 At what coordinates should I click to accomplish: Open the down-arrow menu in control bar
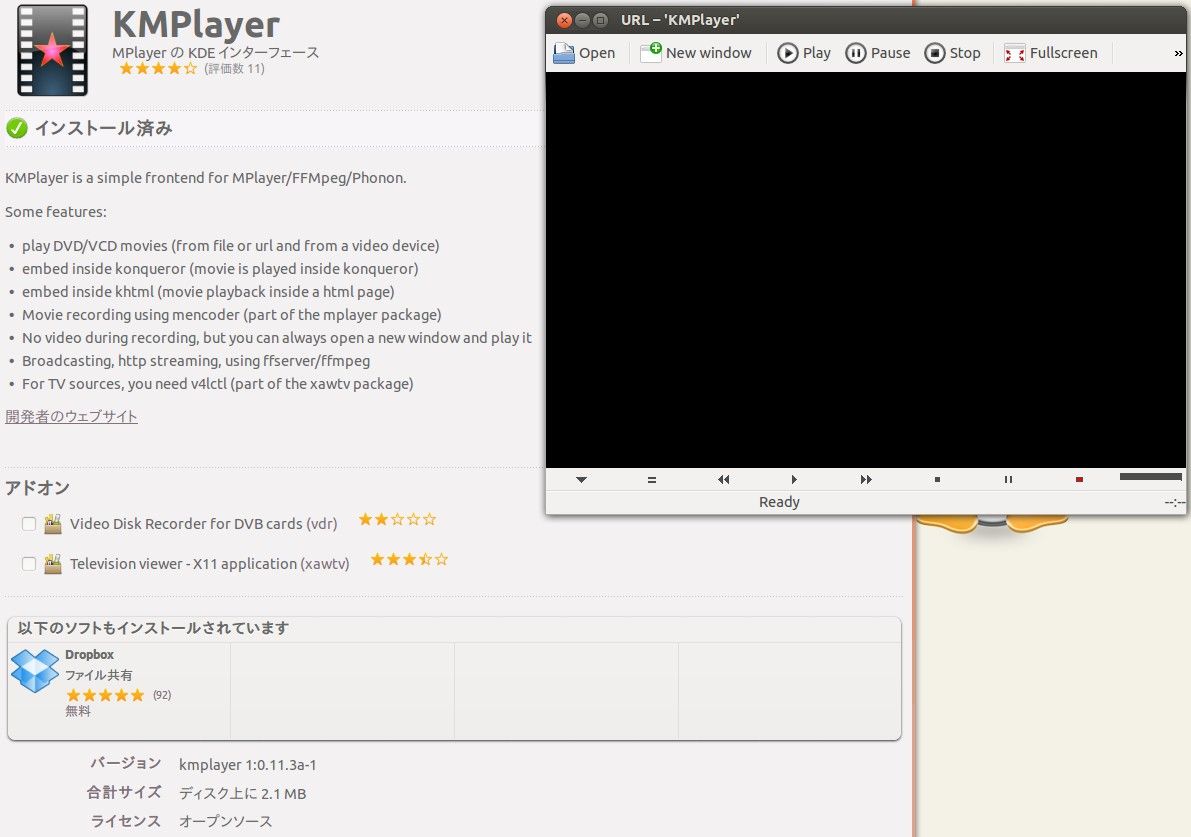(581, 479)
